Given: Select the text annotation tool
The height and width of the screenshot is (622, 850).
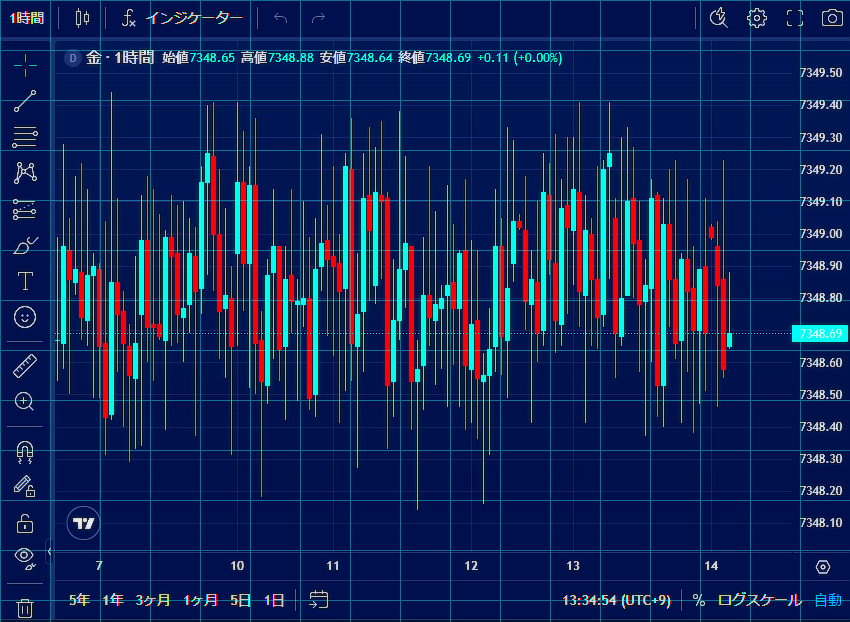Looking at the screenshot, I should click(x=25, y=281).
